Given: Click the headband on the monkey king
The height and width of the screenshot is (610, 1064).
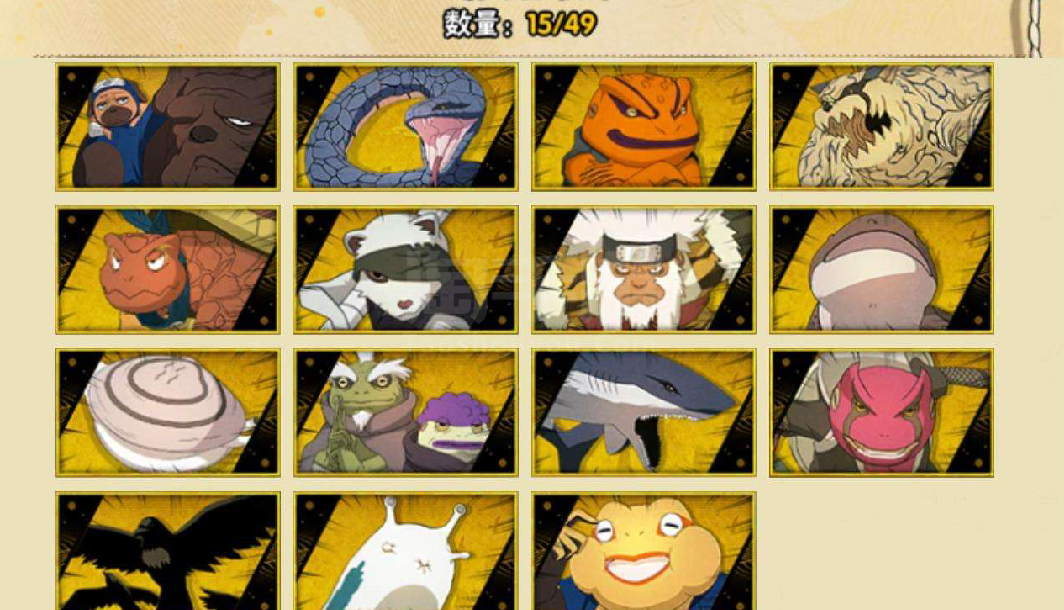Looking at the screenshot, I should coord(636,250).
